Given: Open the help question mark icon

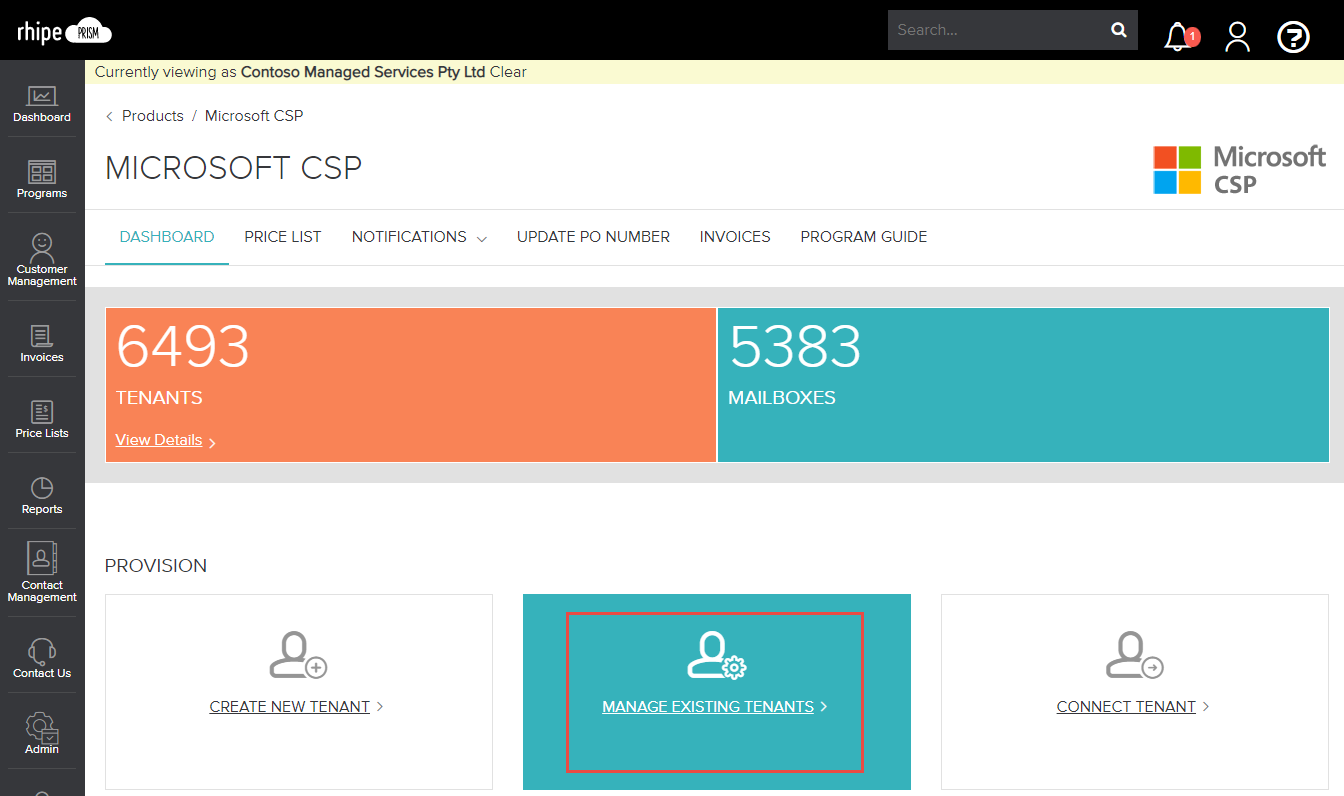Looking at the screenshot, I should [x=1293, y=37].
